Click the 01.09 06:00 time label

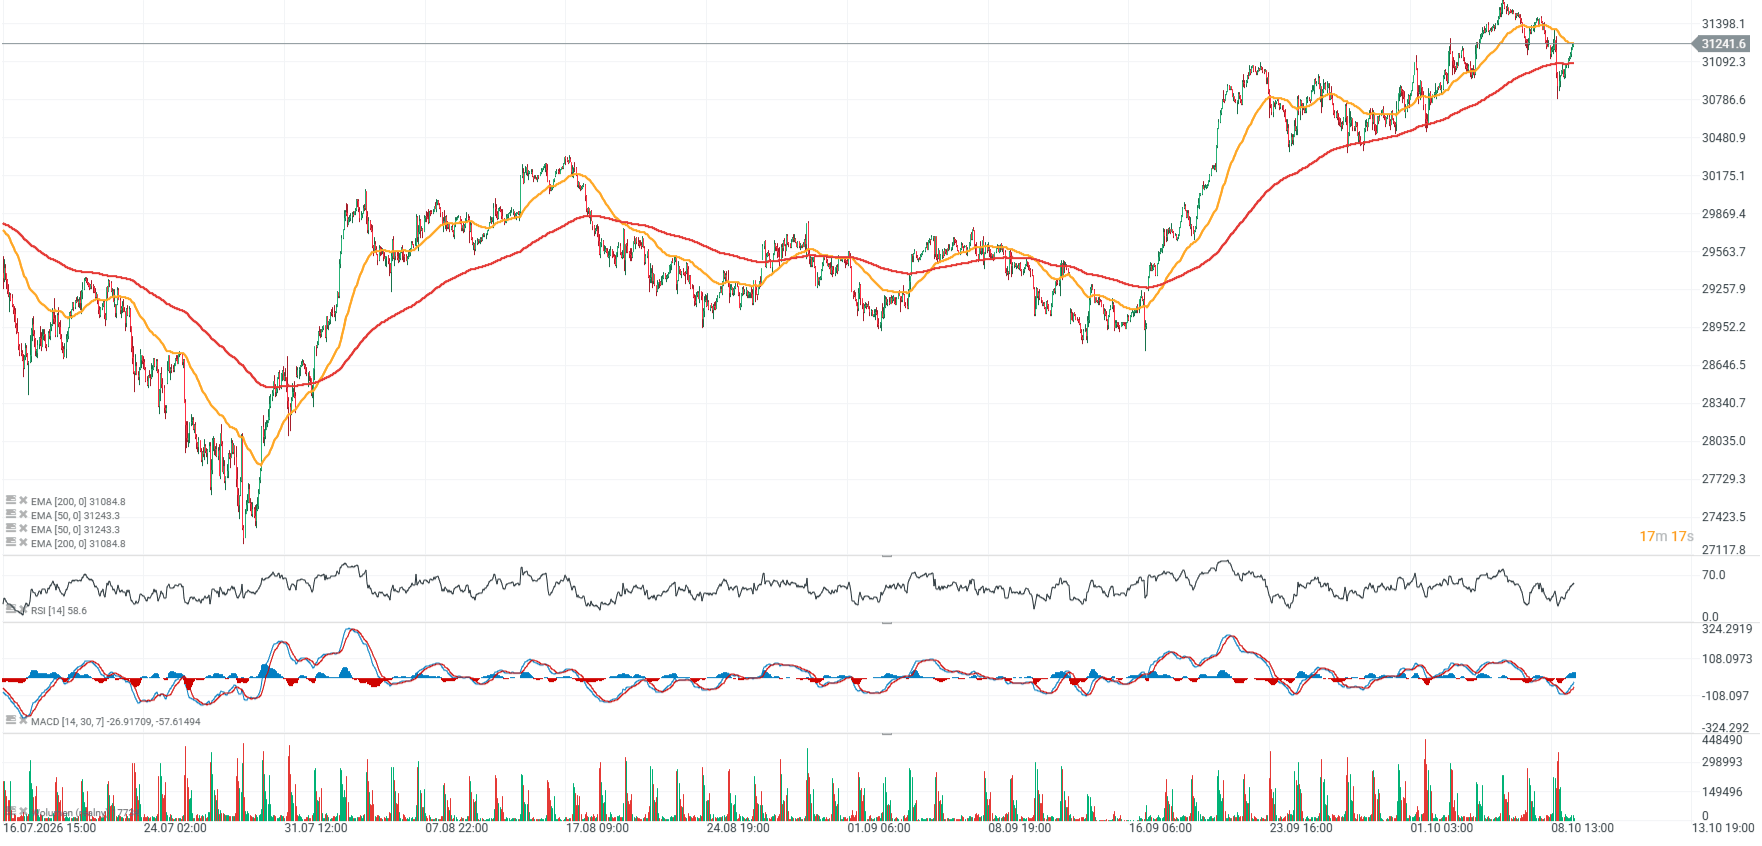(879, 828)
